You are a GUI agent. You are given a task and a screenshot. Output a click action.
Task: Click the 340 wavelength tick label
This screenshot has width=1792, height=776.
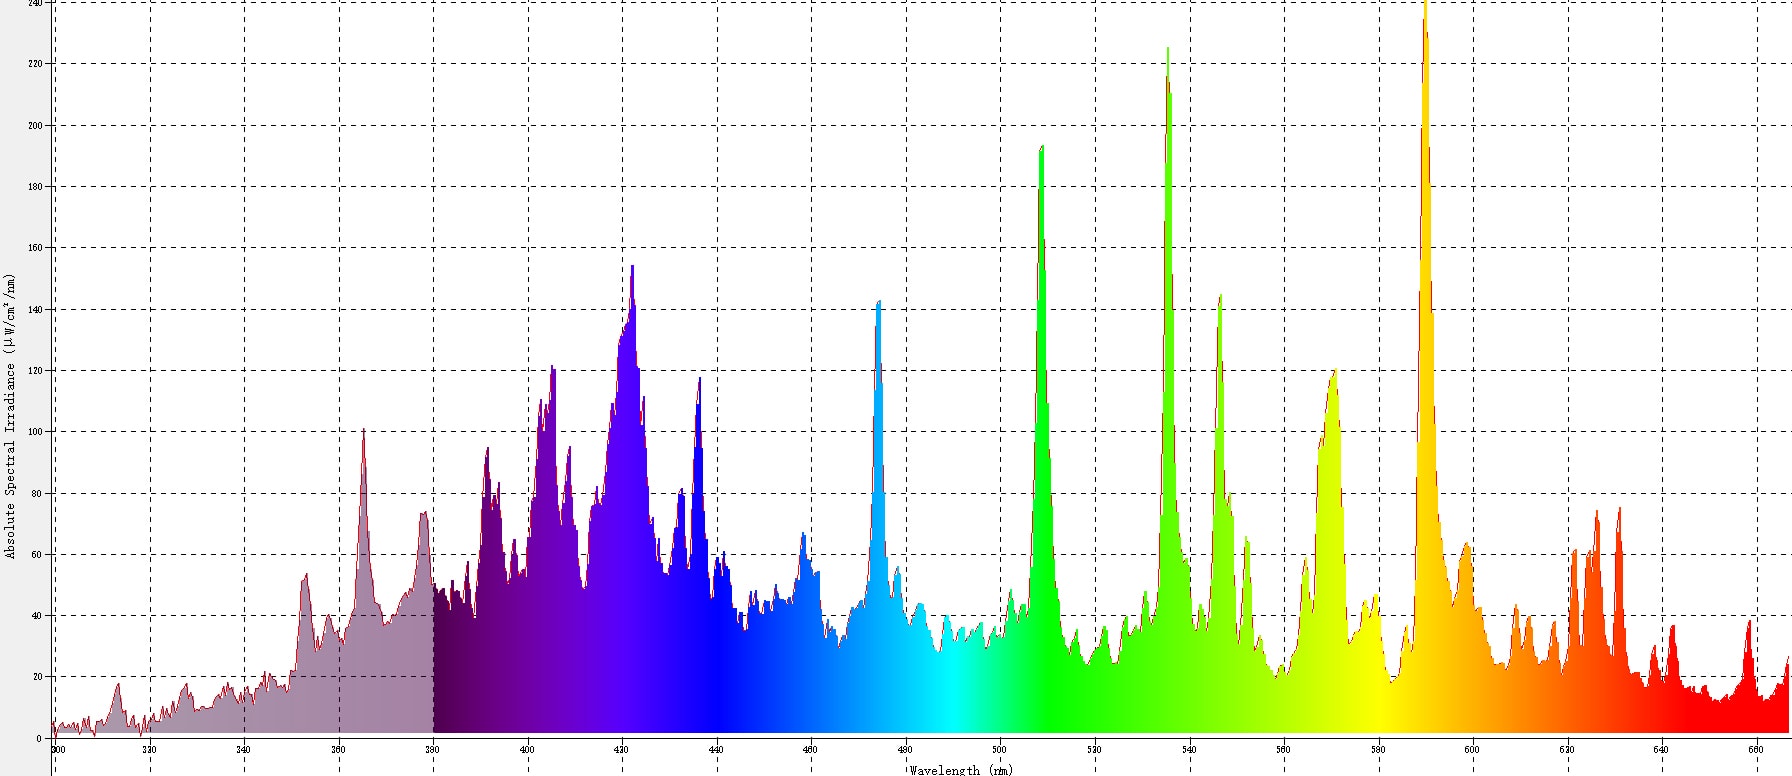pos(243,749)
